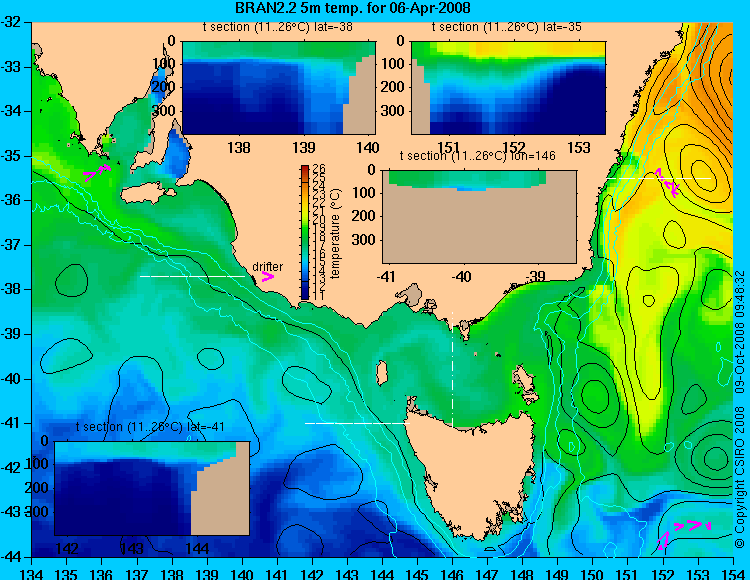Click main map latitude axis label "-36"

(11, 200)
